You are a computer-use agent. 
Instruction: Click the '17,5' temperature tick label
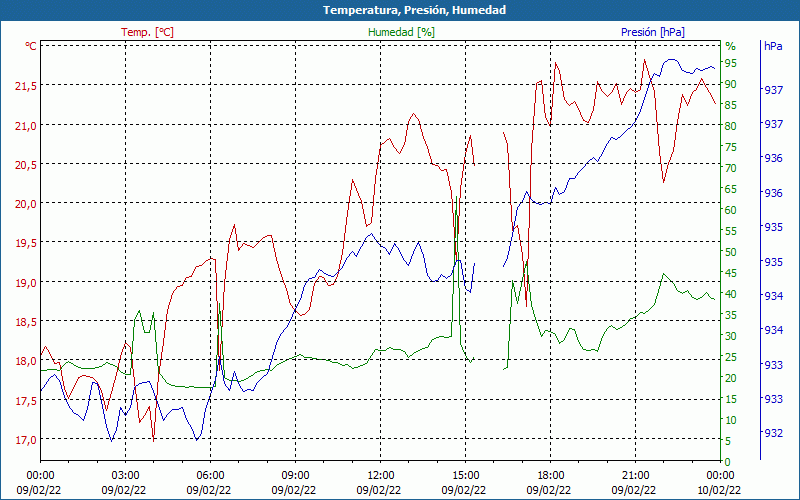26,401
